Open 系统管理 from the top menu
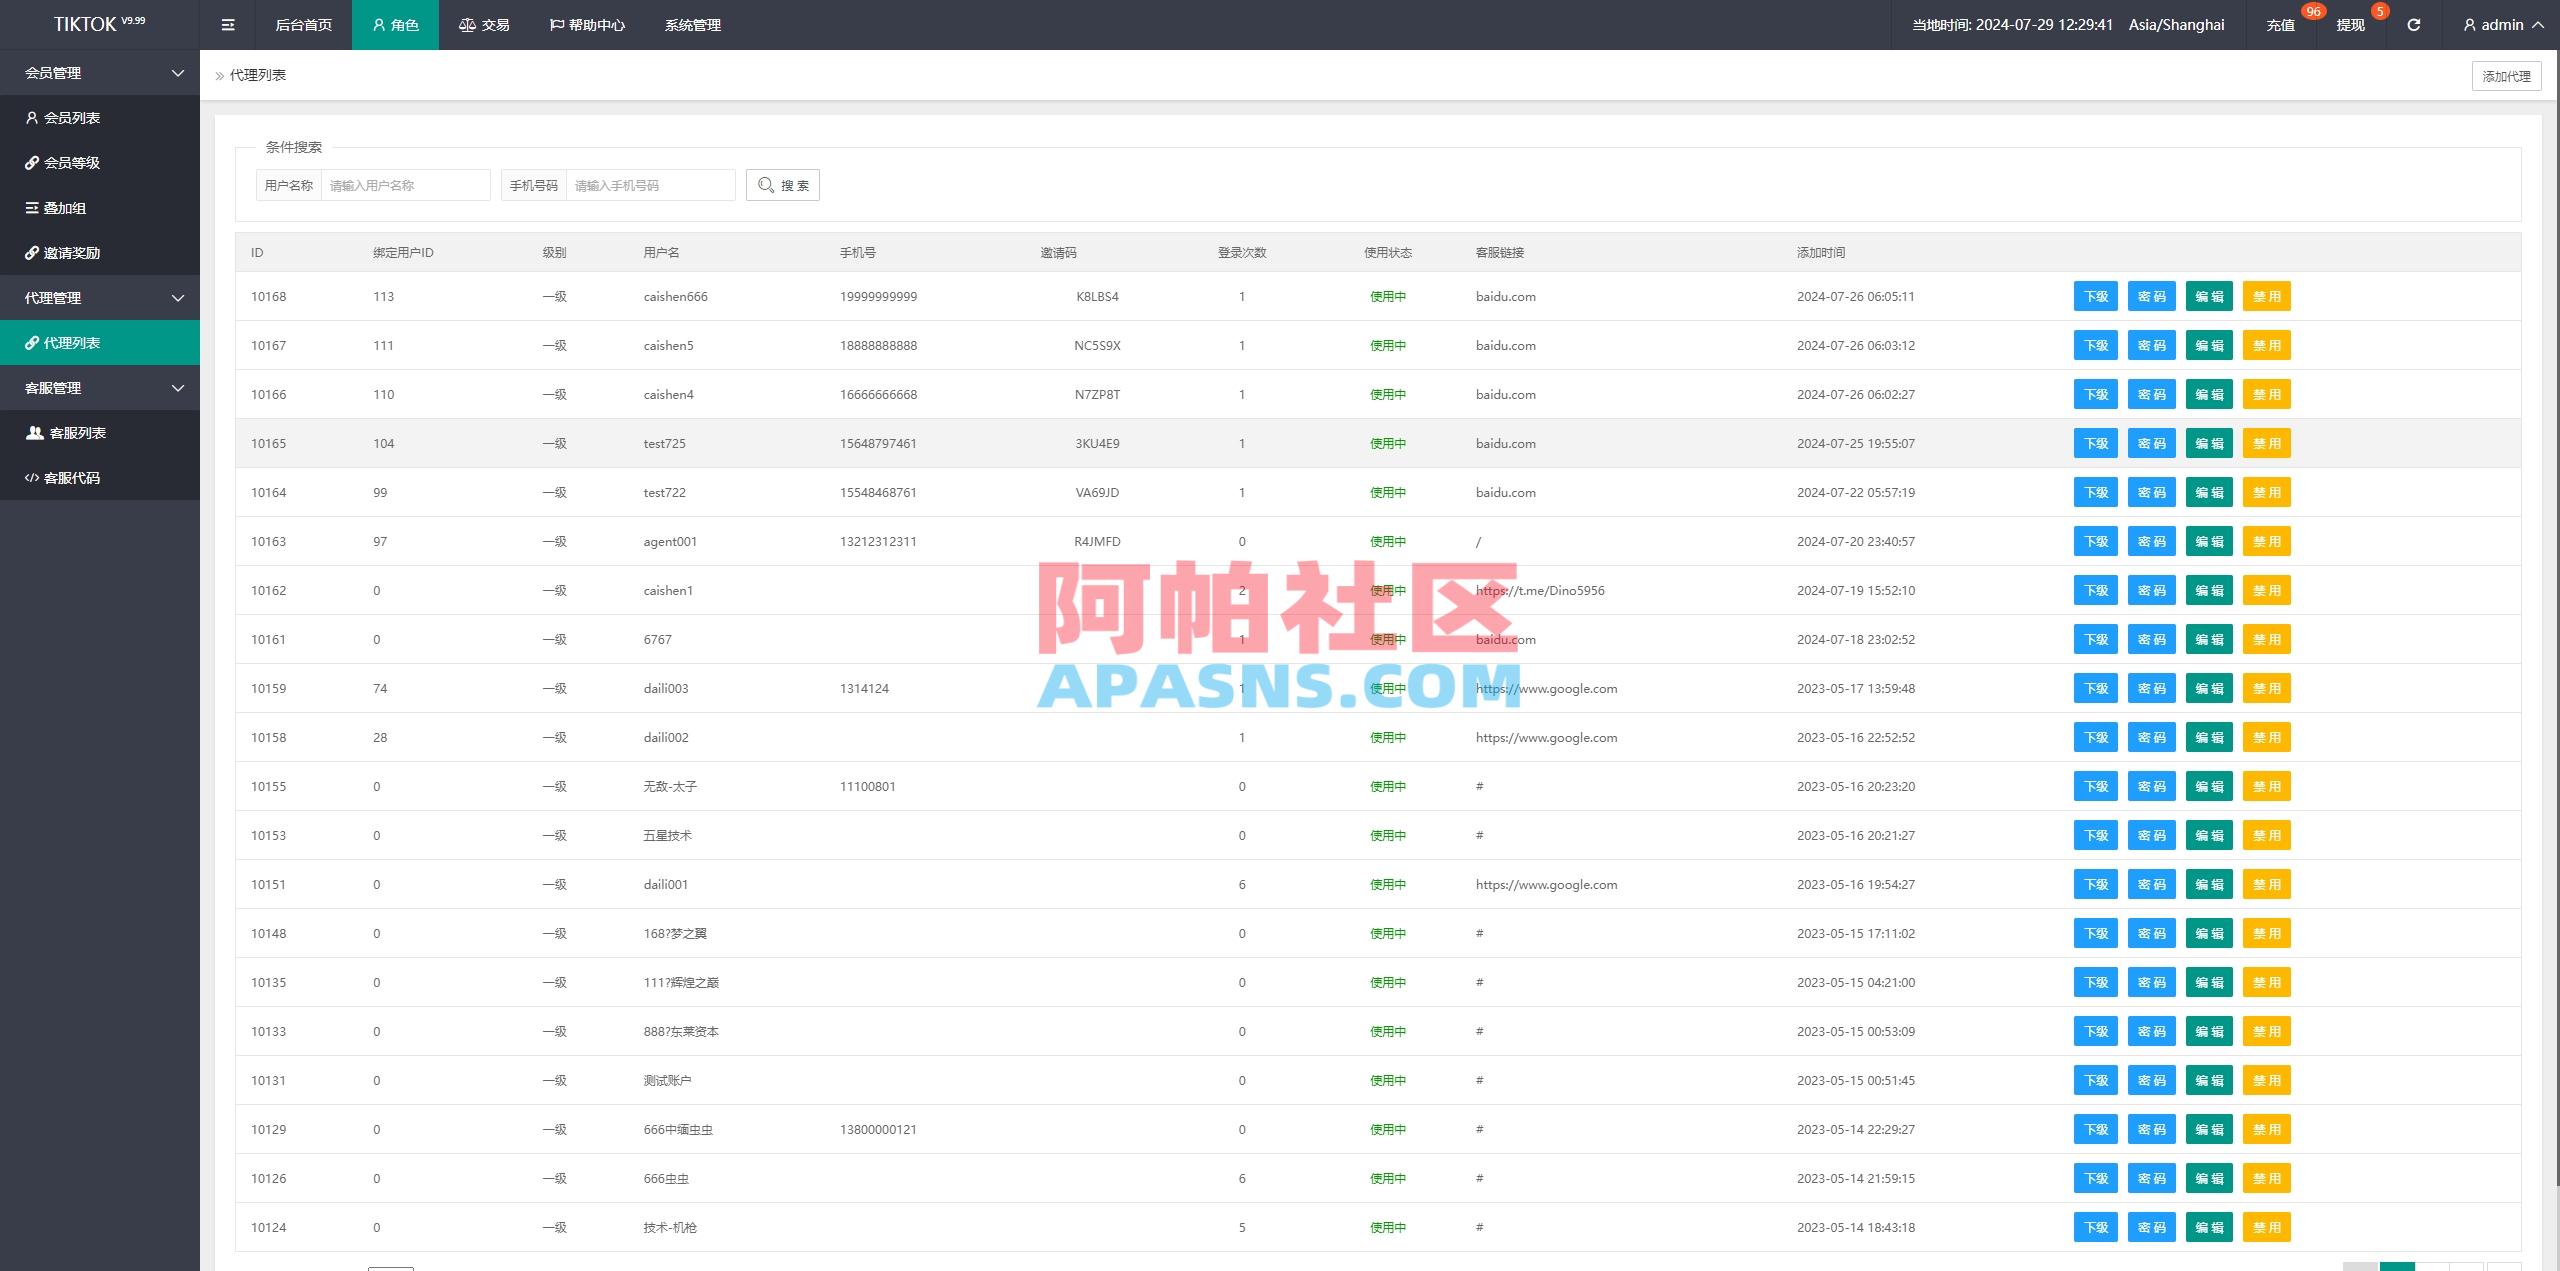The width and height of the screenshot is (2560, 1271). pyautogui.click(x=691, y=24)
